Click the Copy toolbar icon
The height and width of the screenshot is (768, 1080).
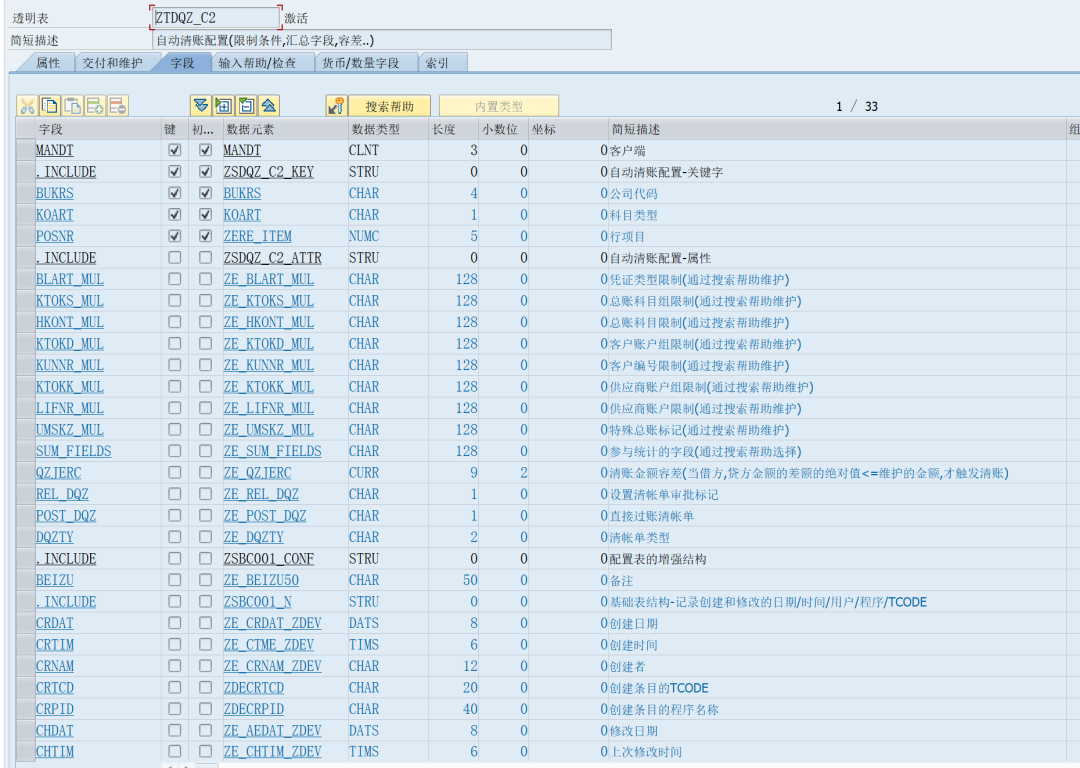point(50,106)
